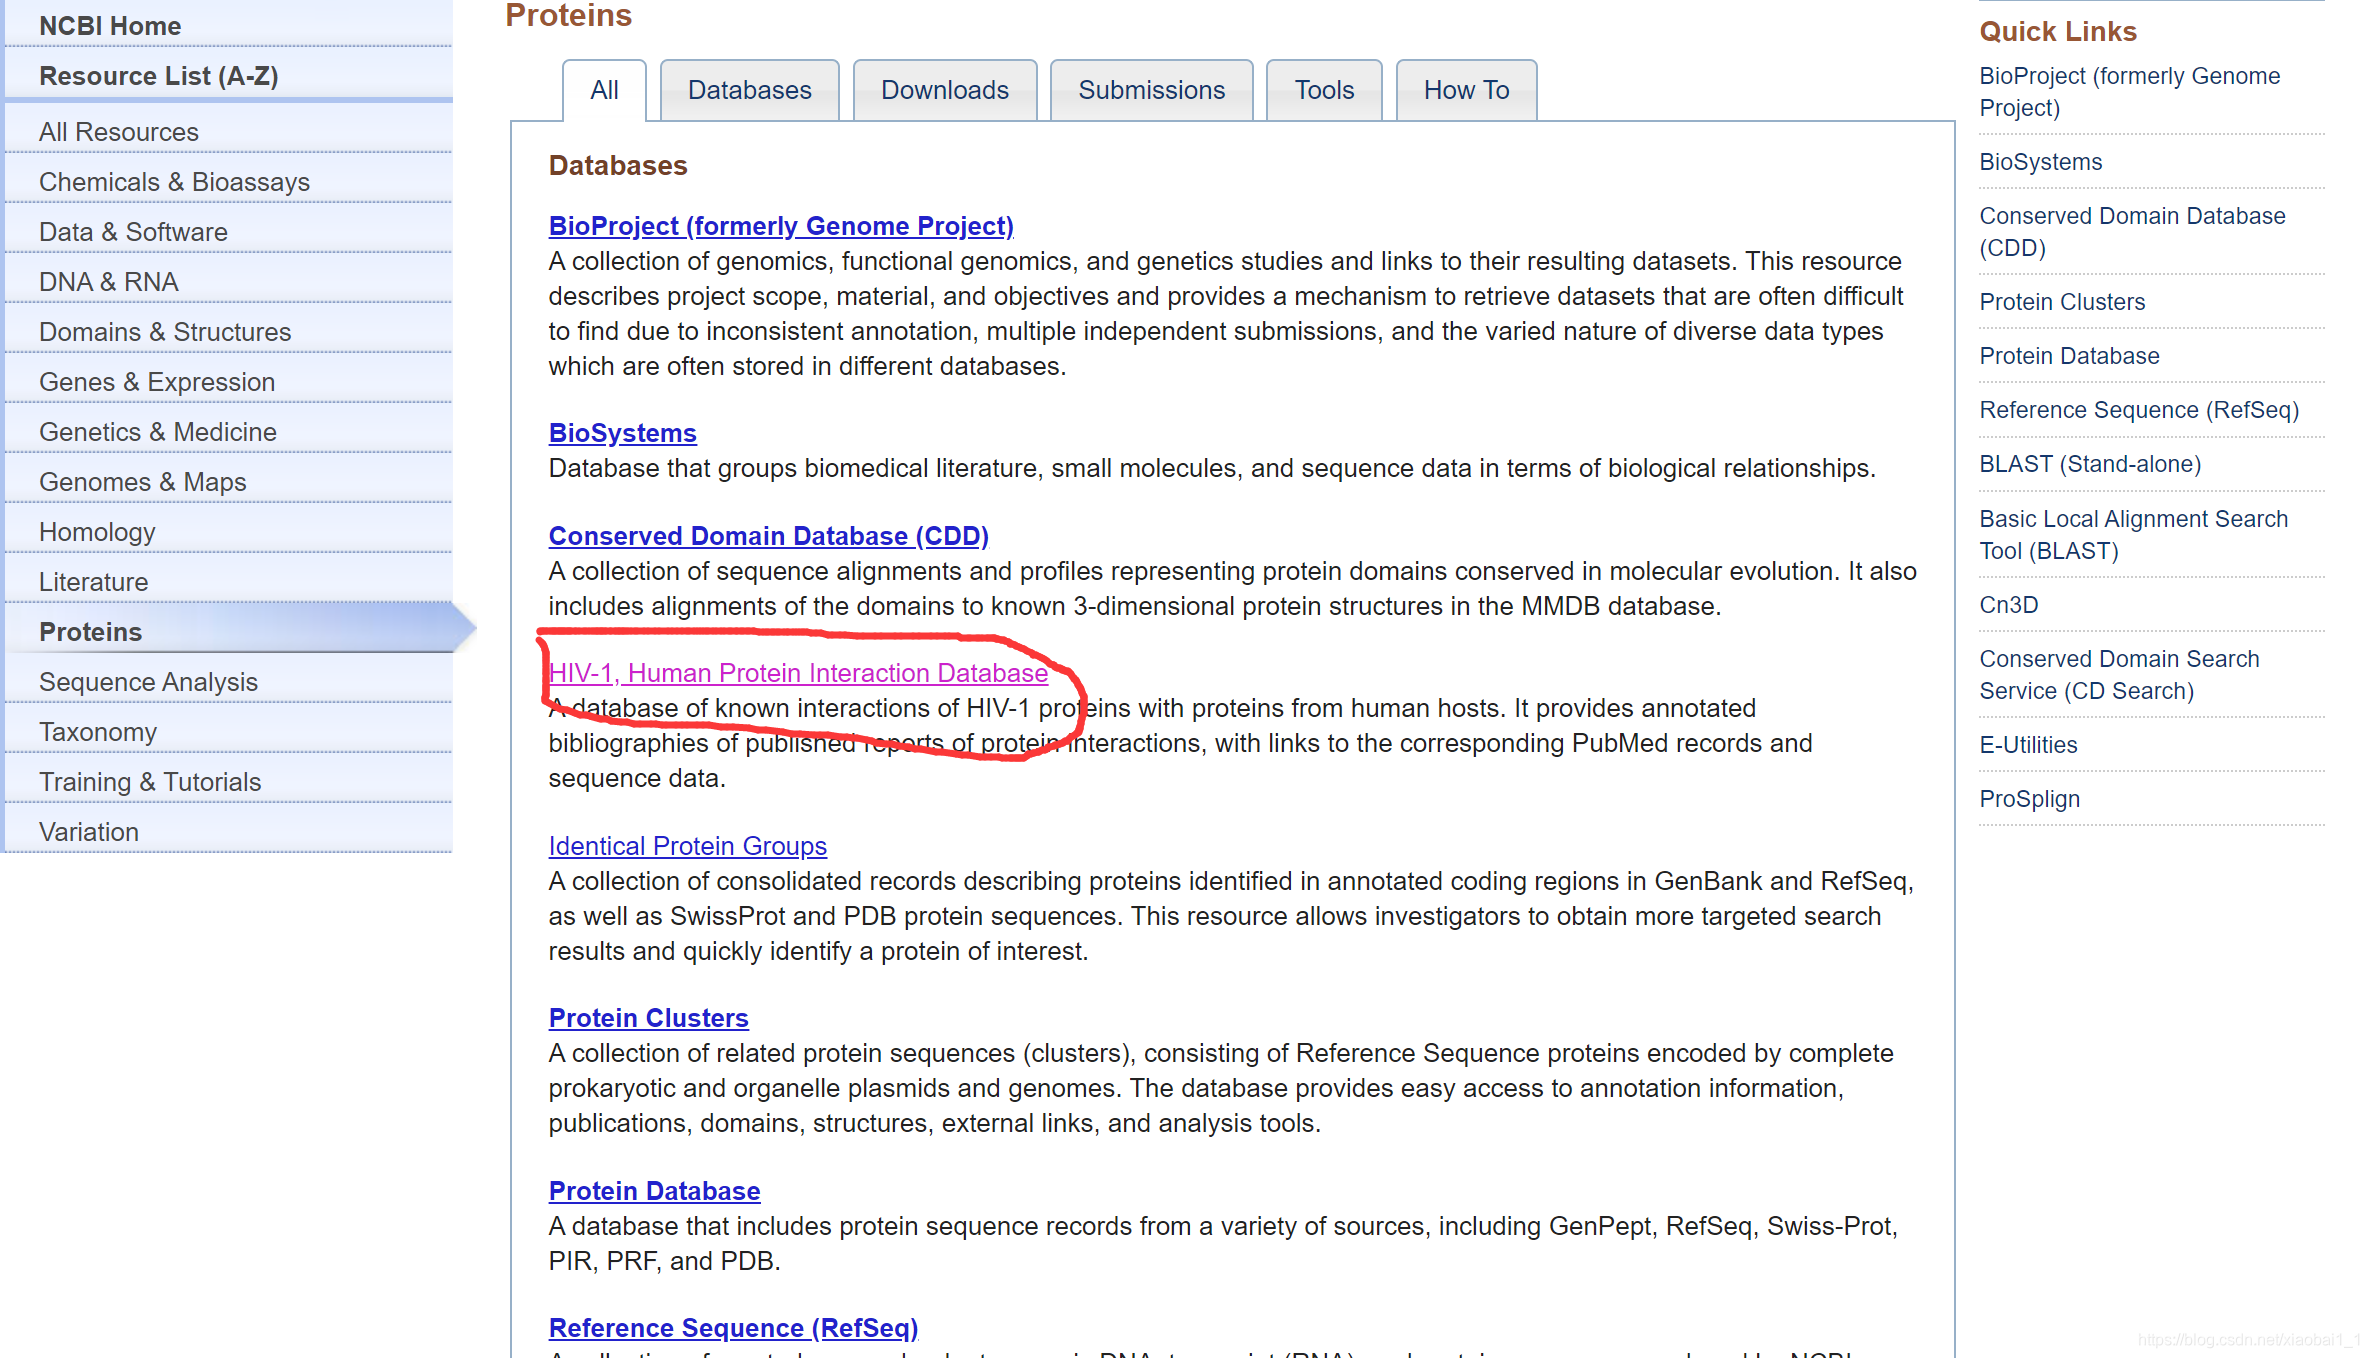2369x1358 pixels.
Task: Open the Protein Database heading link
Action: pyautogui.click(x=654, y=1191)
